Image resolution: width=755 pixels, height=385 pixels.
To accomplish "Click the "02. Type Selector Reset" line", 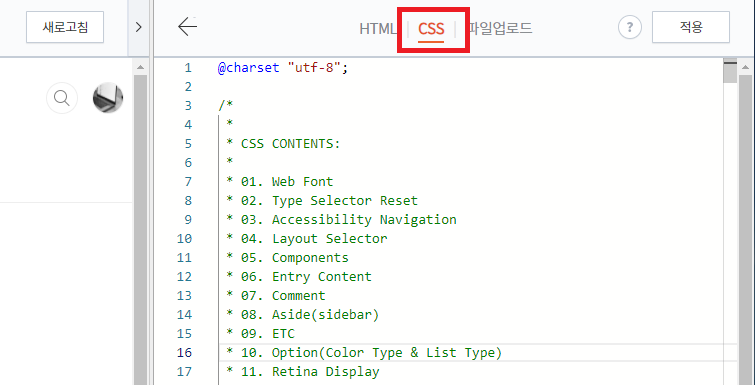I will tap(322, 201).
